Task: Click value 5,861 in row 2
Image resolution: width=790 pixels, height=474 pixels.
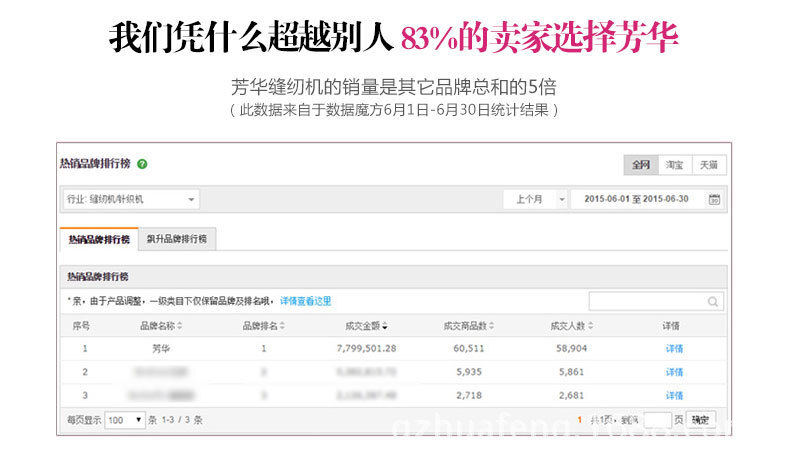Action: pos(571,372)
